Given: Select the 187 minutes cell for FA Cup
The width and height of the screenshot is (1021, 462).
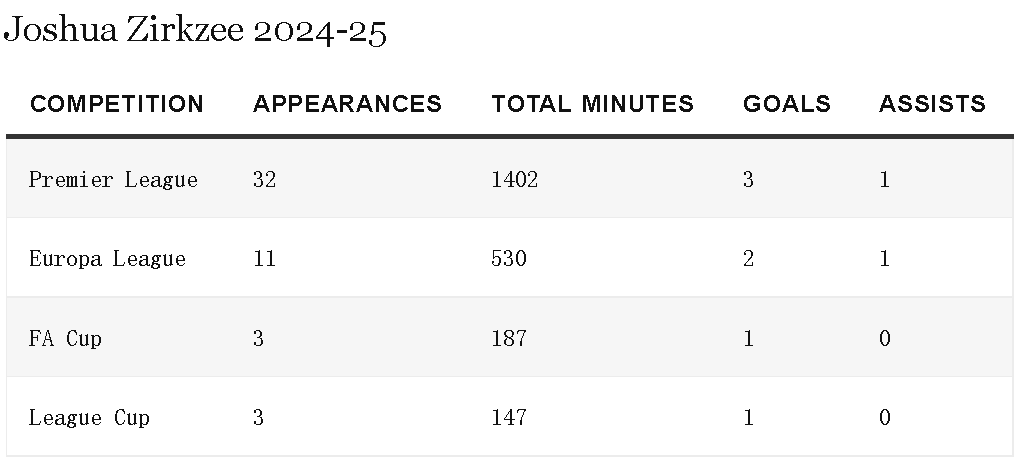Looking at the screenshot, I should pos(508,339).
